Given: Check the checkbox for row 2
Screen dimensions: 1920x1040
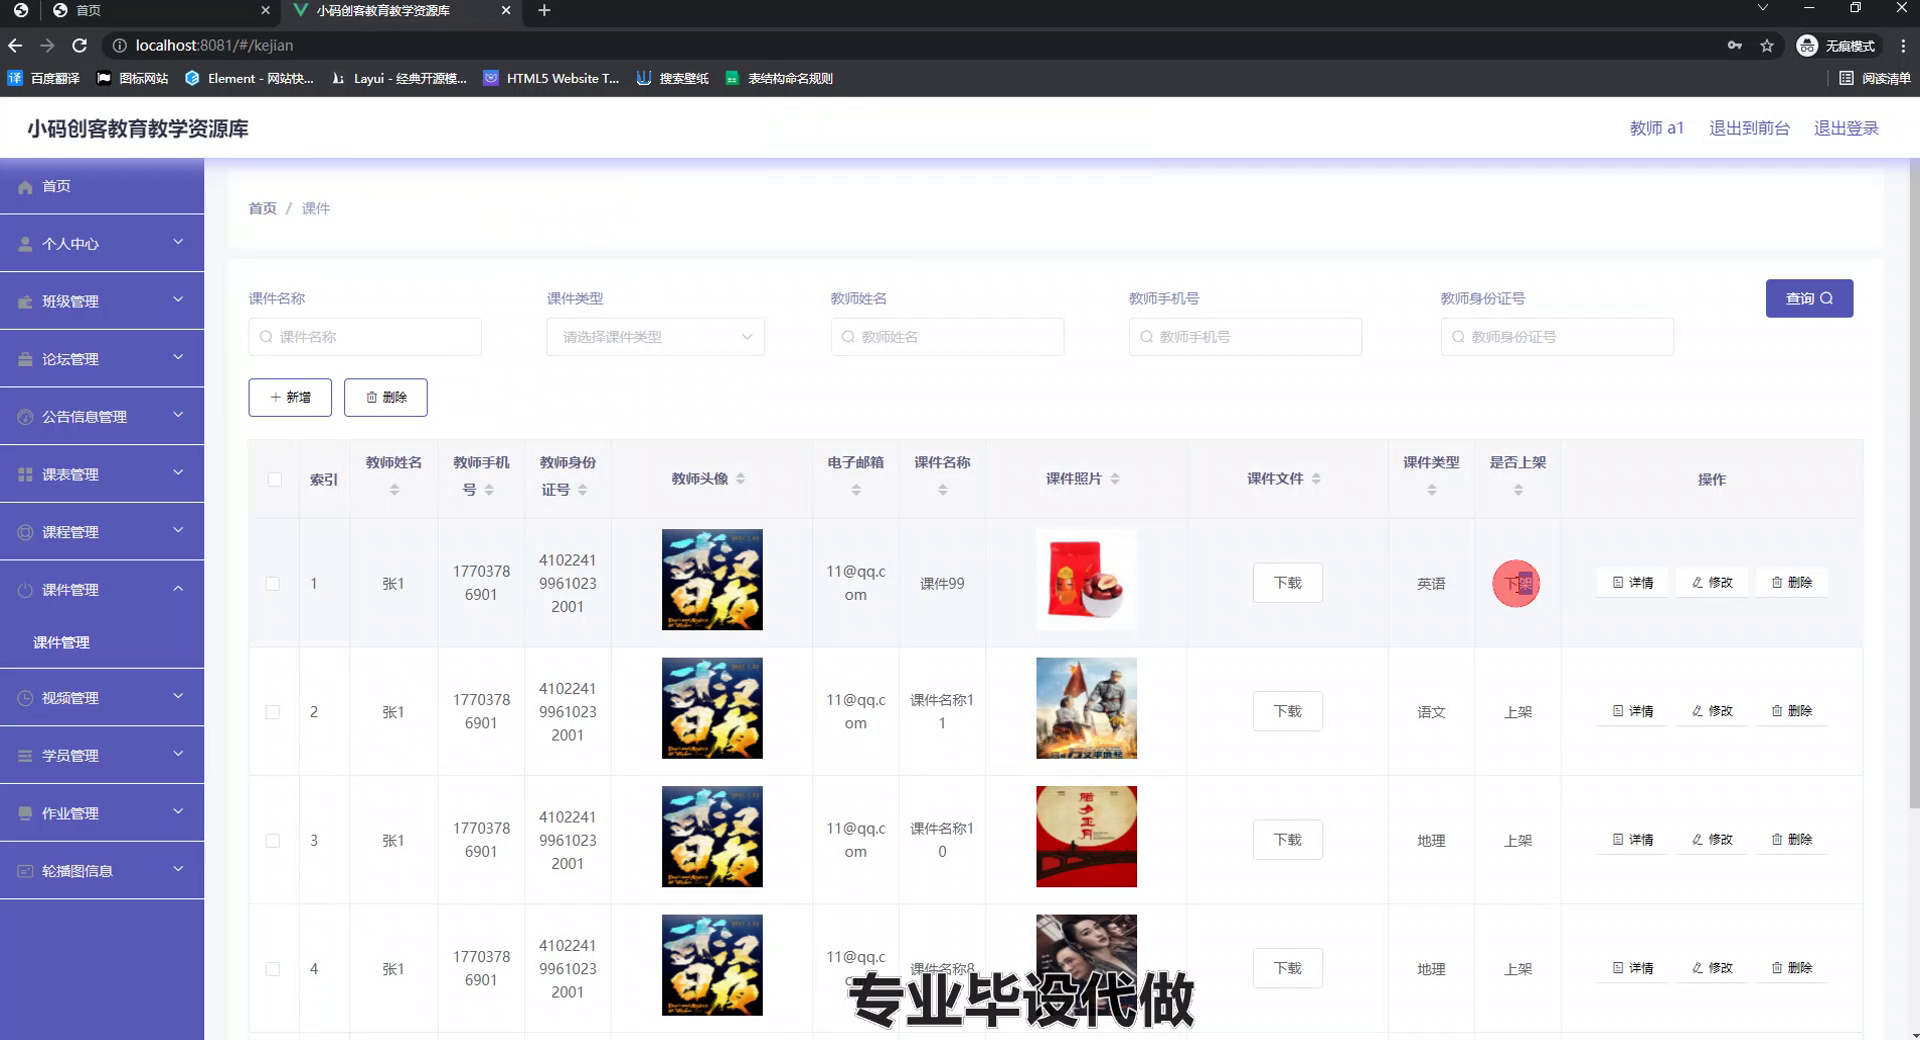Looking at the screenshot, I should [x=273, y=712].
